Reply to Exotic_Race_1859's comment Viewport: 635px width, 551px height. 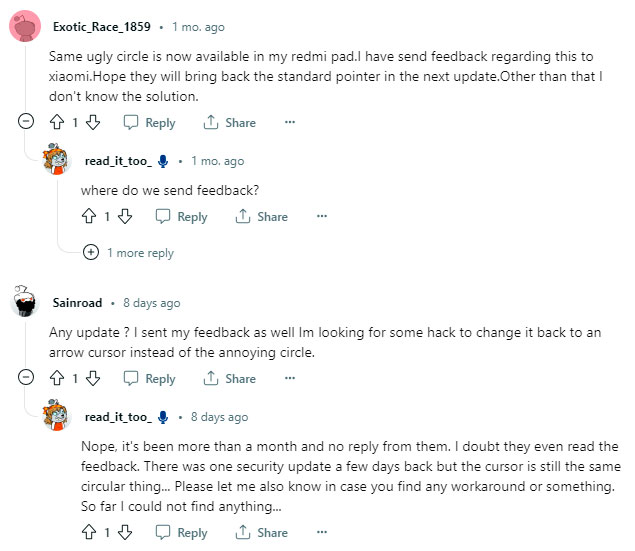[x=149, y=122]
